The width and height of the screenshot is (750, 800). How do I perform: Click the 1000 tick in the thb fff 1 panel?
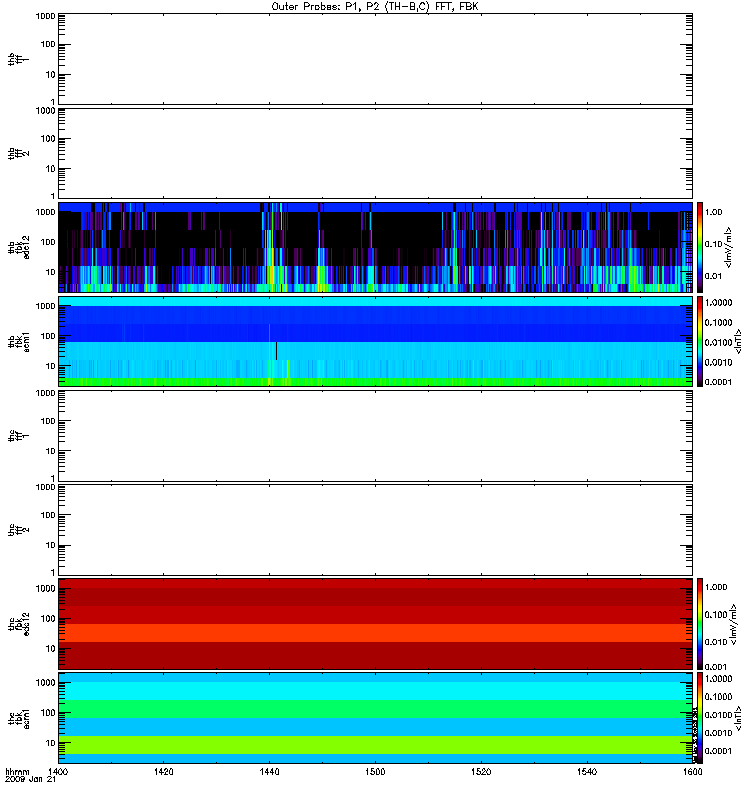point(45,16)
